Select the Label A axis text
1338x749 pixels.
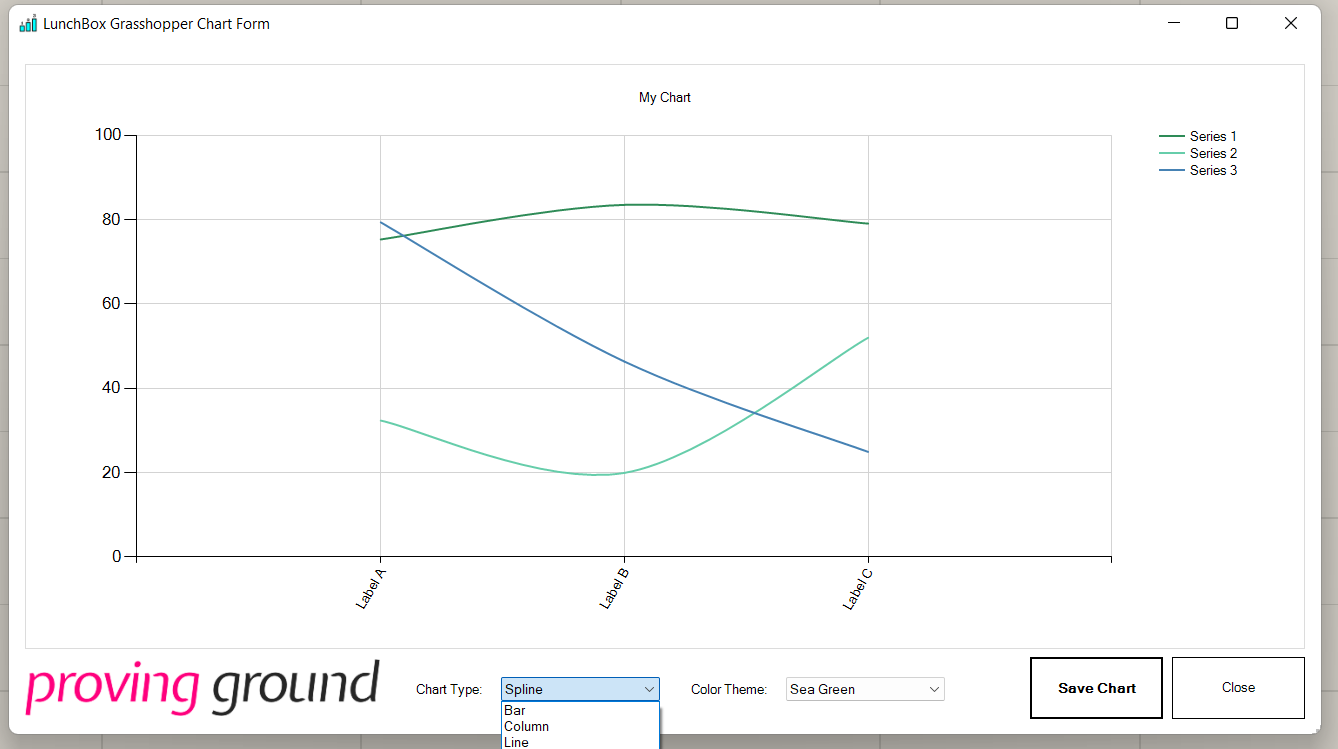tap(369, 585)
